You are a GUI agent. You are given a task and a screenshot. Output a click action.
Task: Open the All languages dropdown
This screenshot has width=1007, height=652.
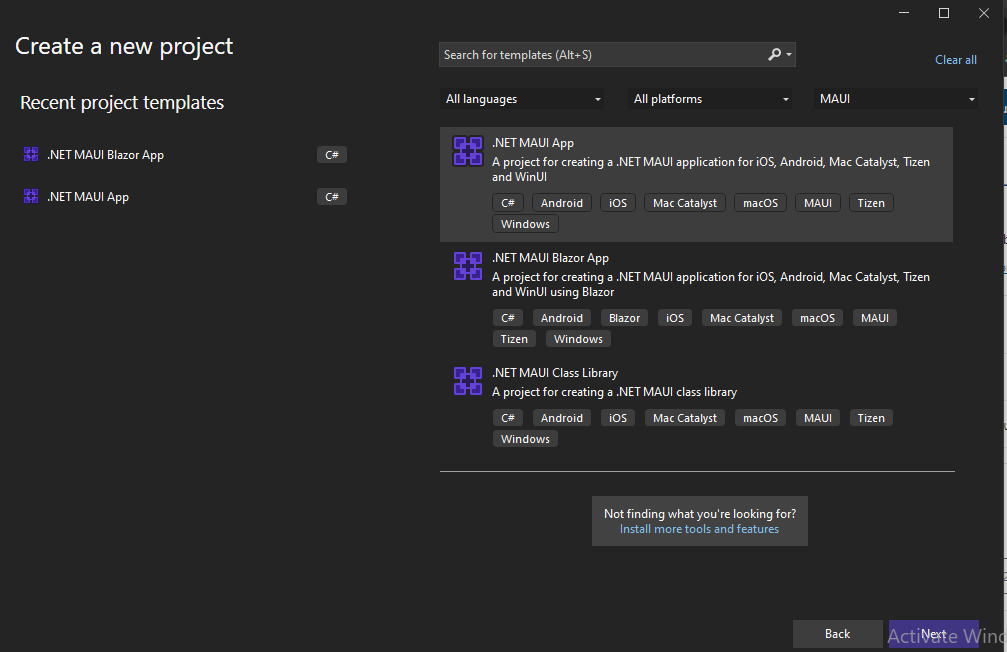(523, 99)
